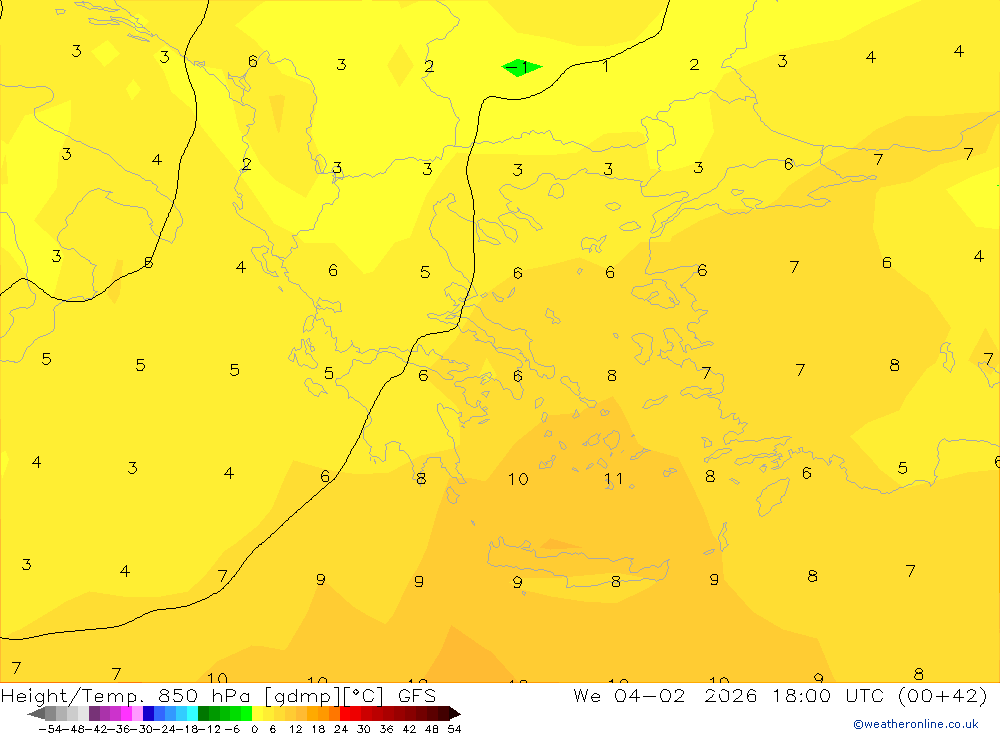This screenshot has height=733, width=1000.
Task: Click the GFS model label
Action: 417,695
